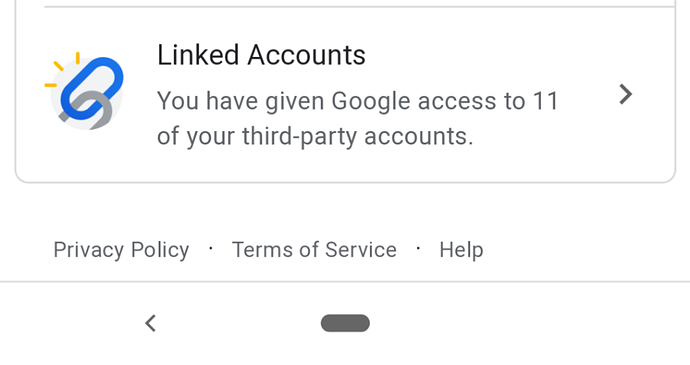Viewport: 690px width, 365px height.
Task: Tap the Android back arrow
Action: tap(150, 323)
